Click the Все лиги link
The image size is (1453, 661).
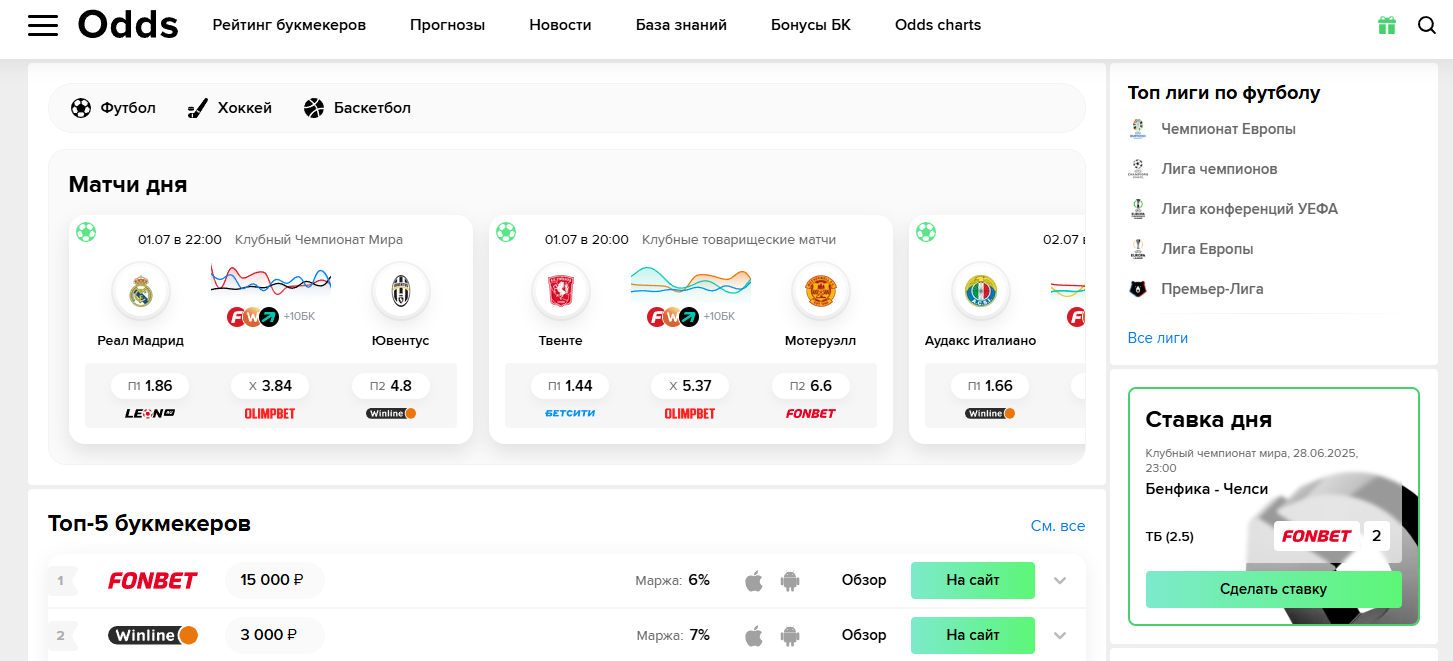[x=1157, y=338]
